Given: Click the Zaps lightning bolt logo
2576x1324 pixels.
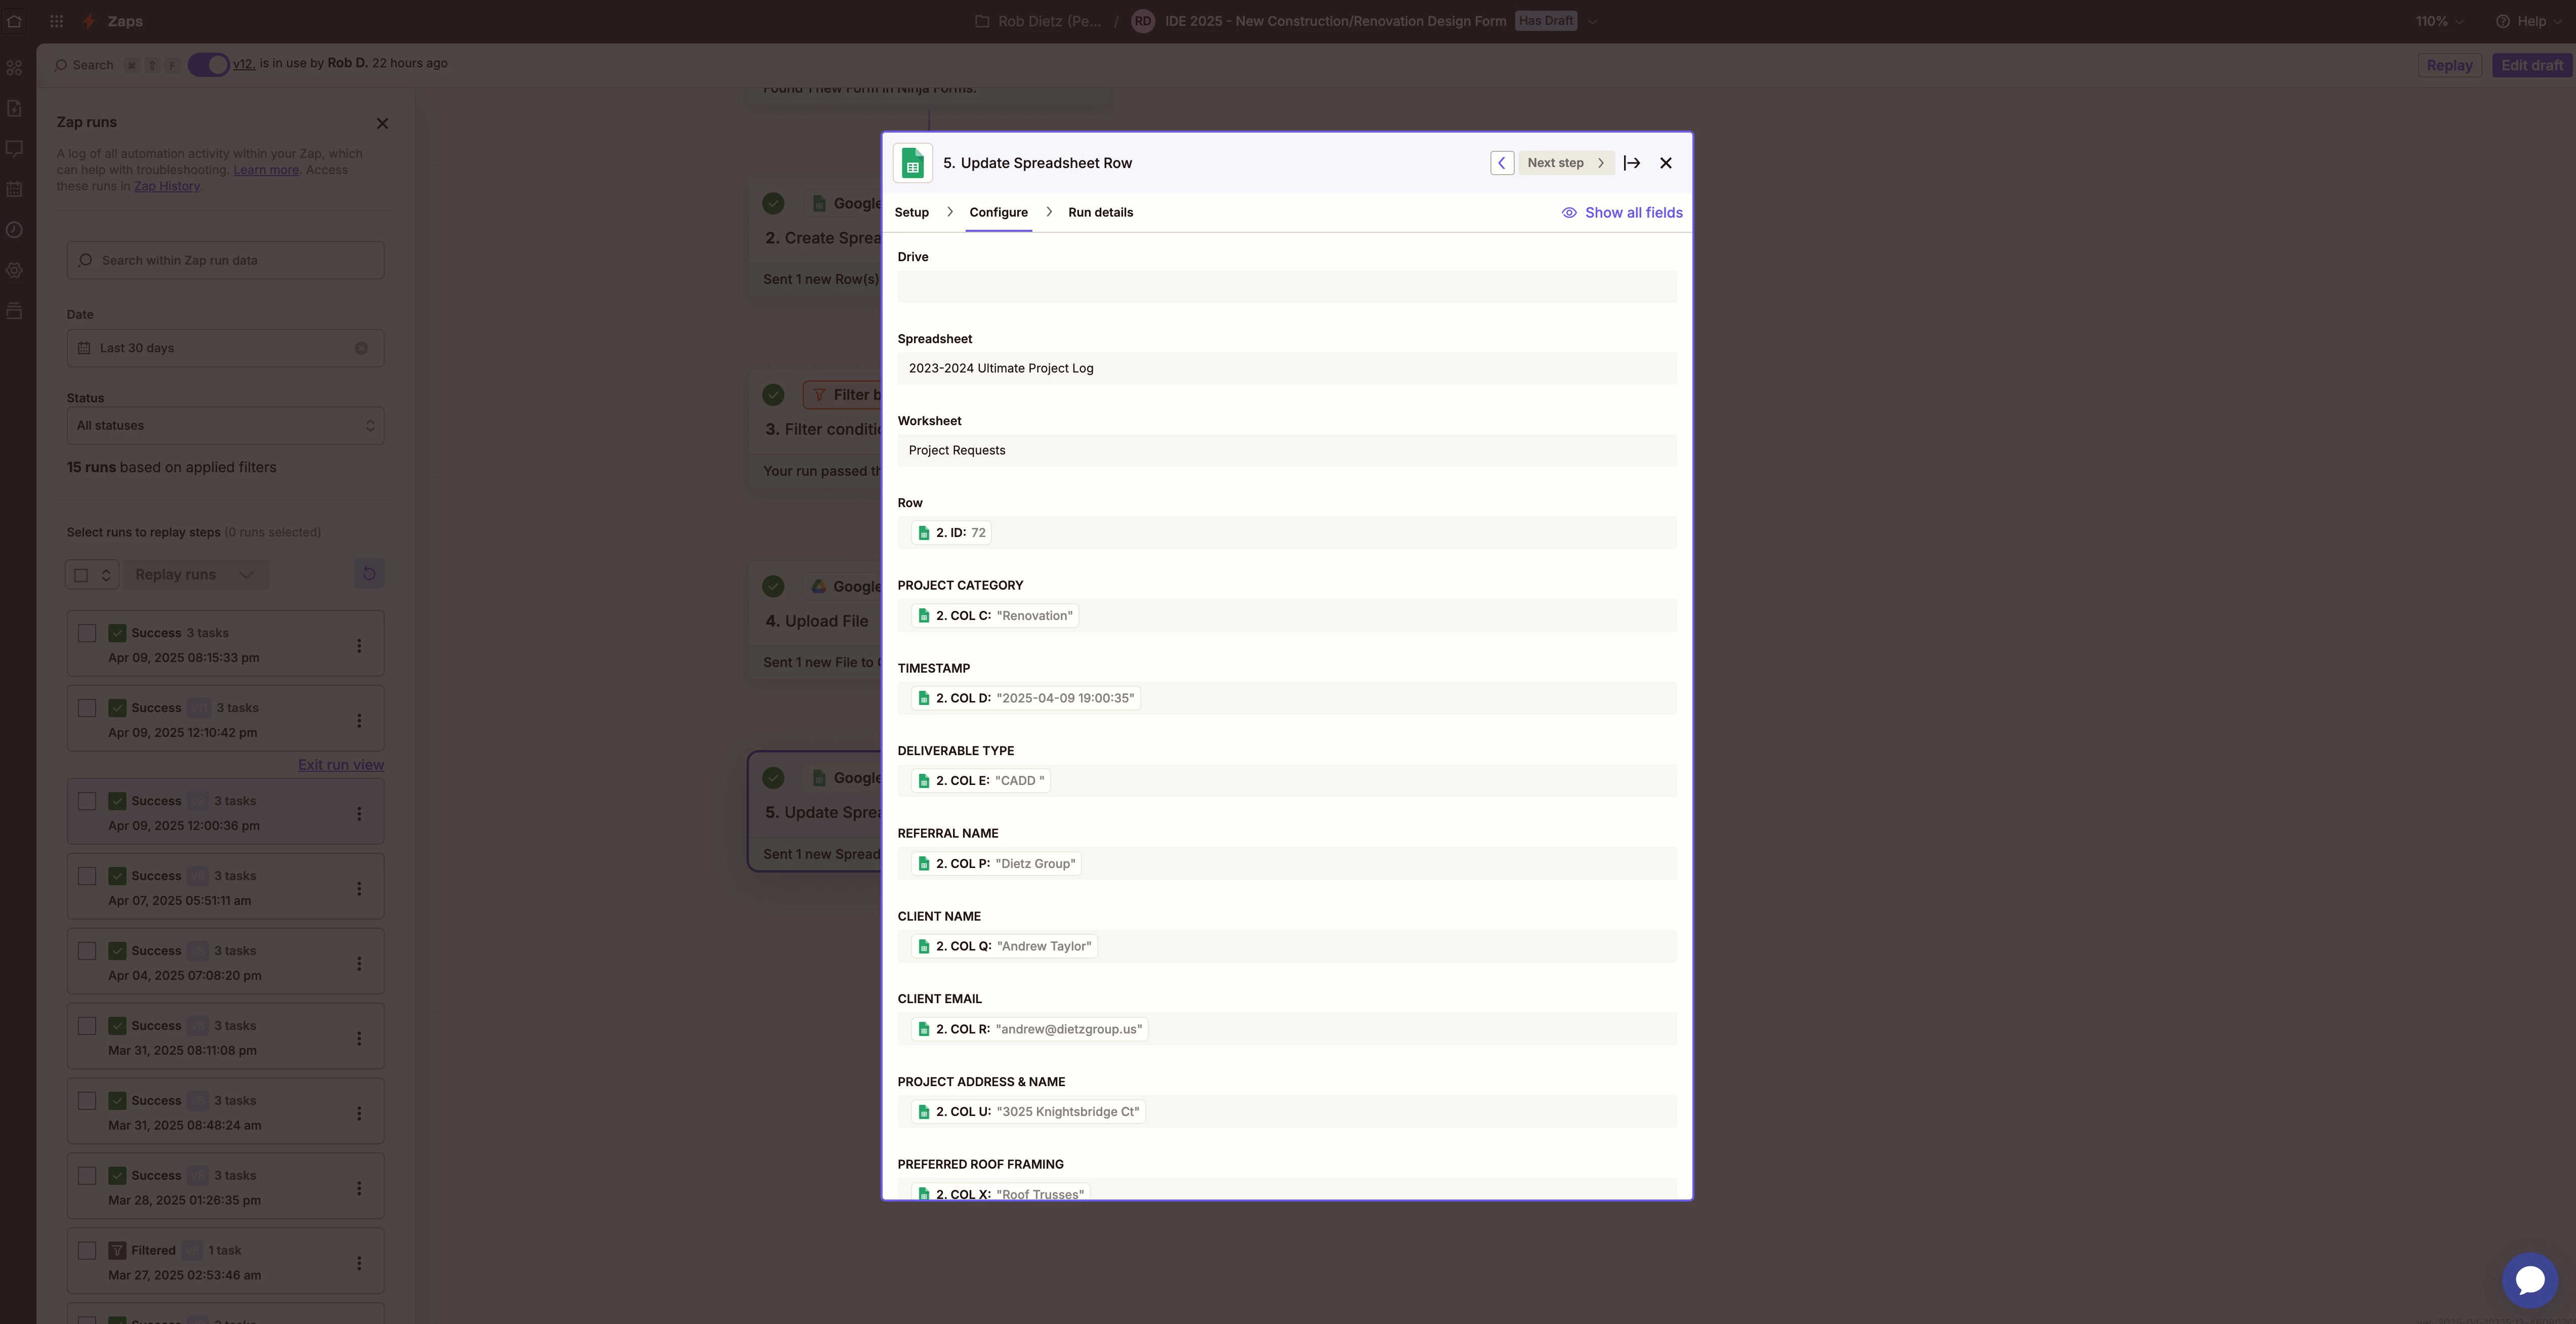Looking at the screenshot, I should pyautogui.click(x=89, y=21).
